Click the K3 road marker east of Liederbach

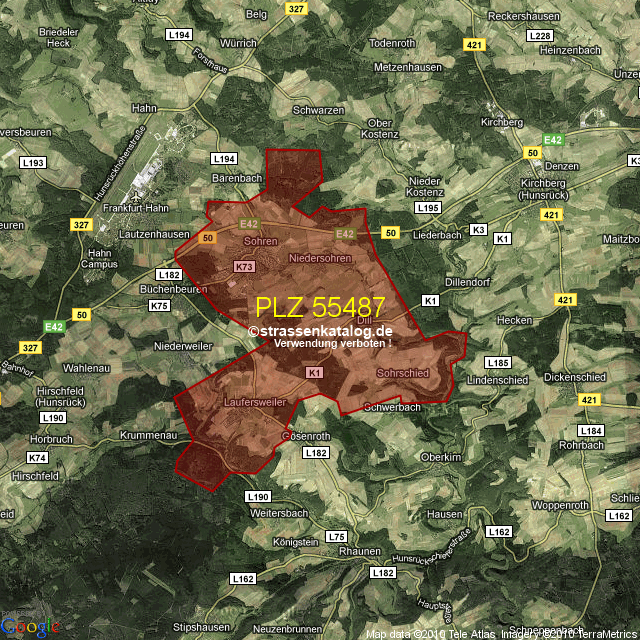pyautogui.click(x=478, y=230)
